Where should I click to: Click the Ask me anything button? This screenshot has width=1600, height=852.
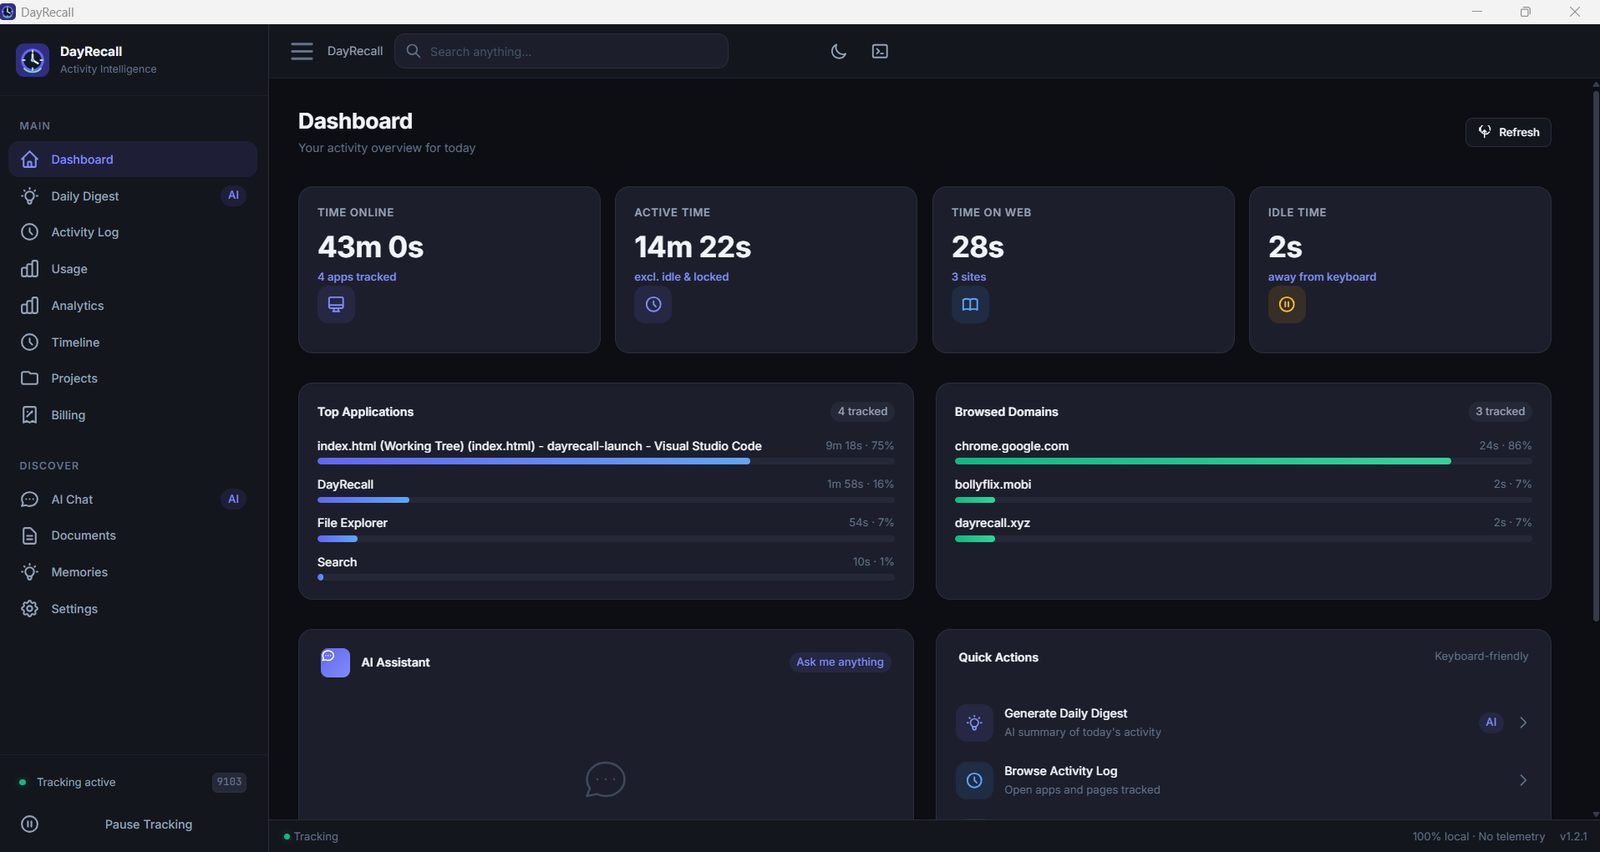840,662
